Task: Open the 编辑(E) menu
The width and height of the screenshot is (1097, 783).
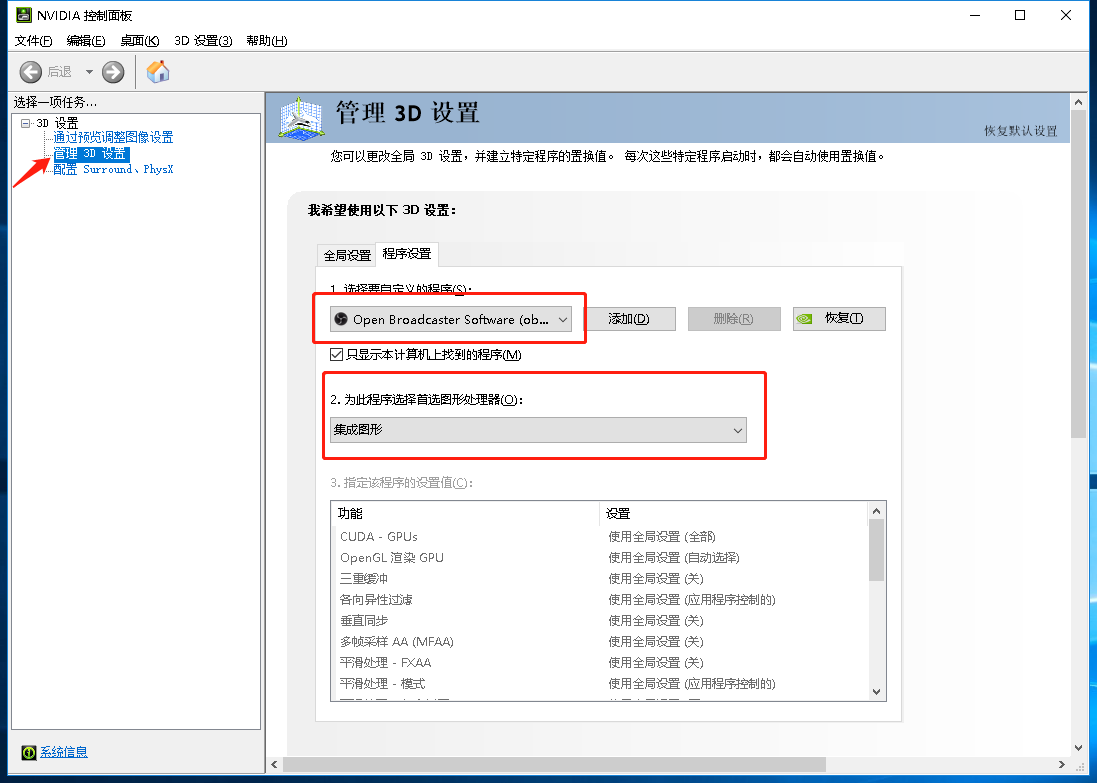Action: click(x=85, y=41)
